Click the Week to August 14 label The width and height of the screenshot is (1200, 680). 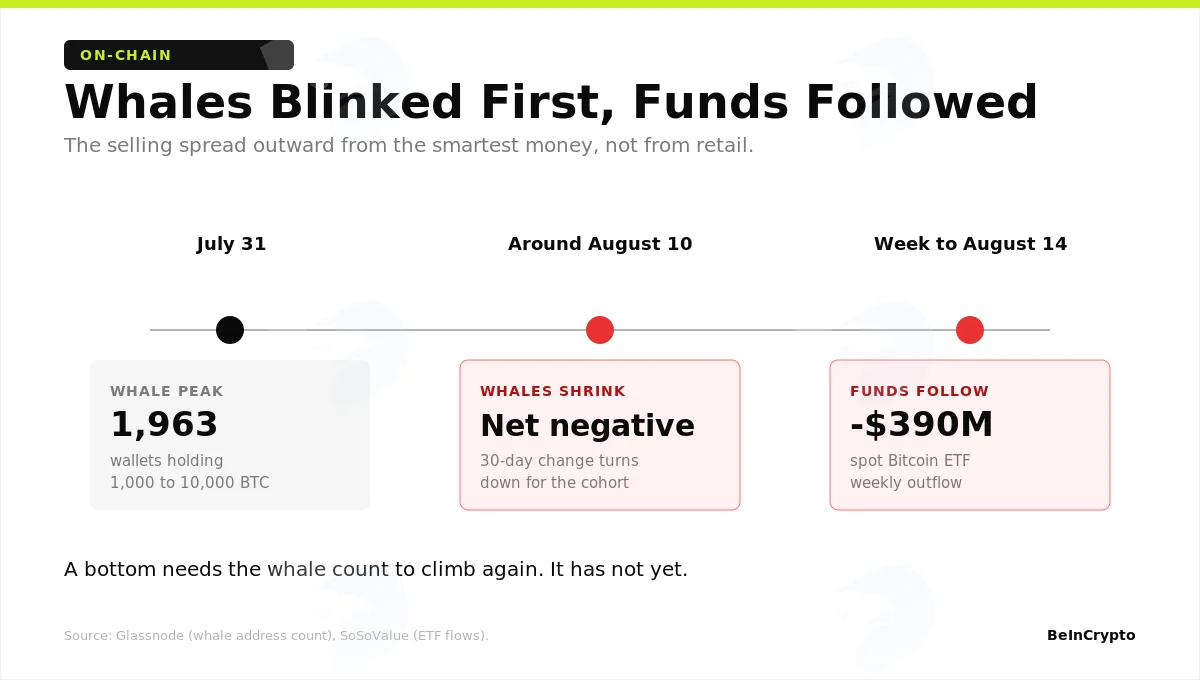click(970, 244)
